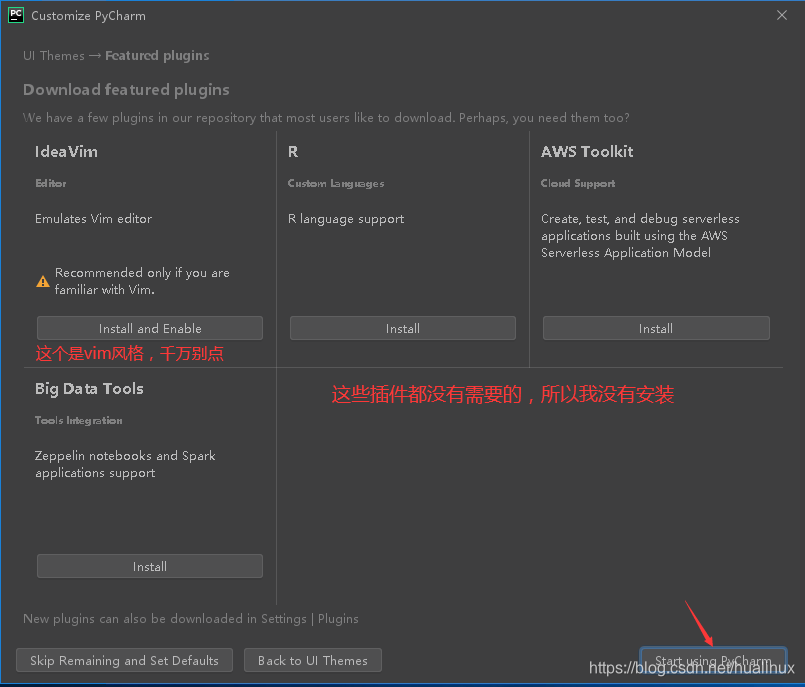Install the AWS Toolkit plugin
This screenshot has width=805, height=687.
[x=656, y=328]
